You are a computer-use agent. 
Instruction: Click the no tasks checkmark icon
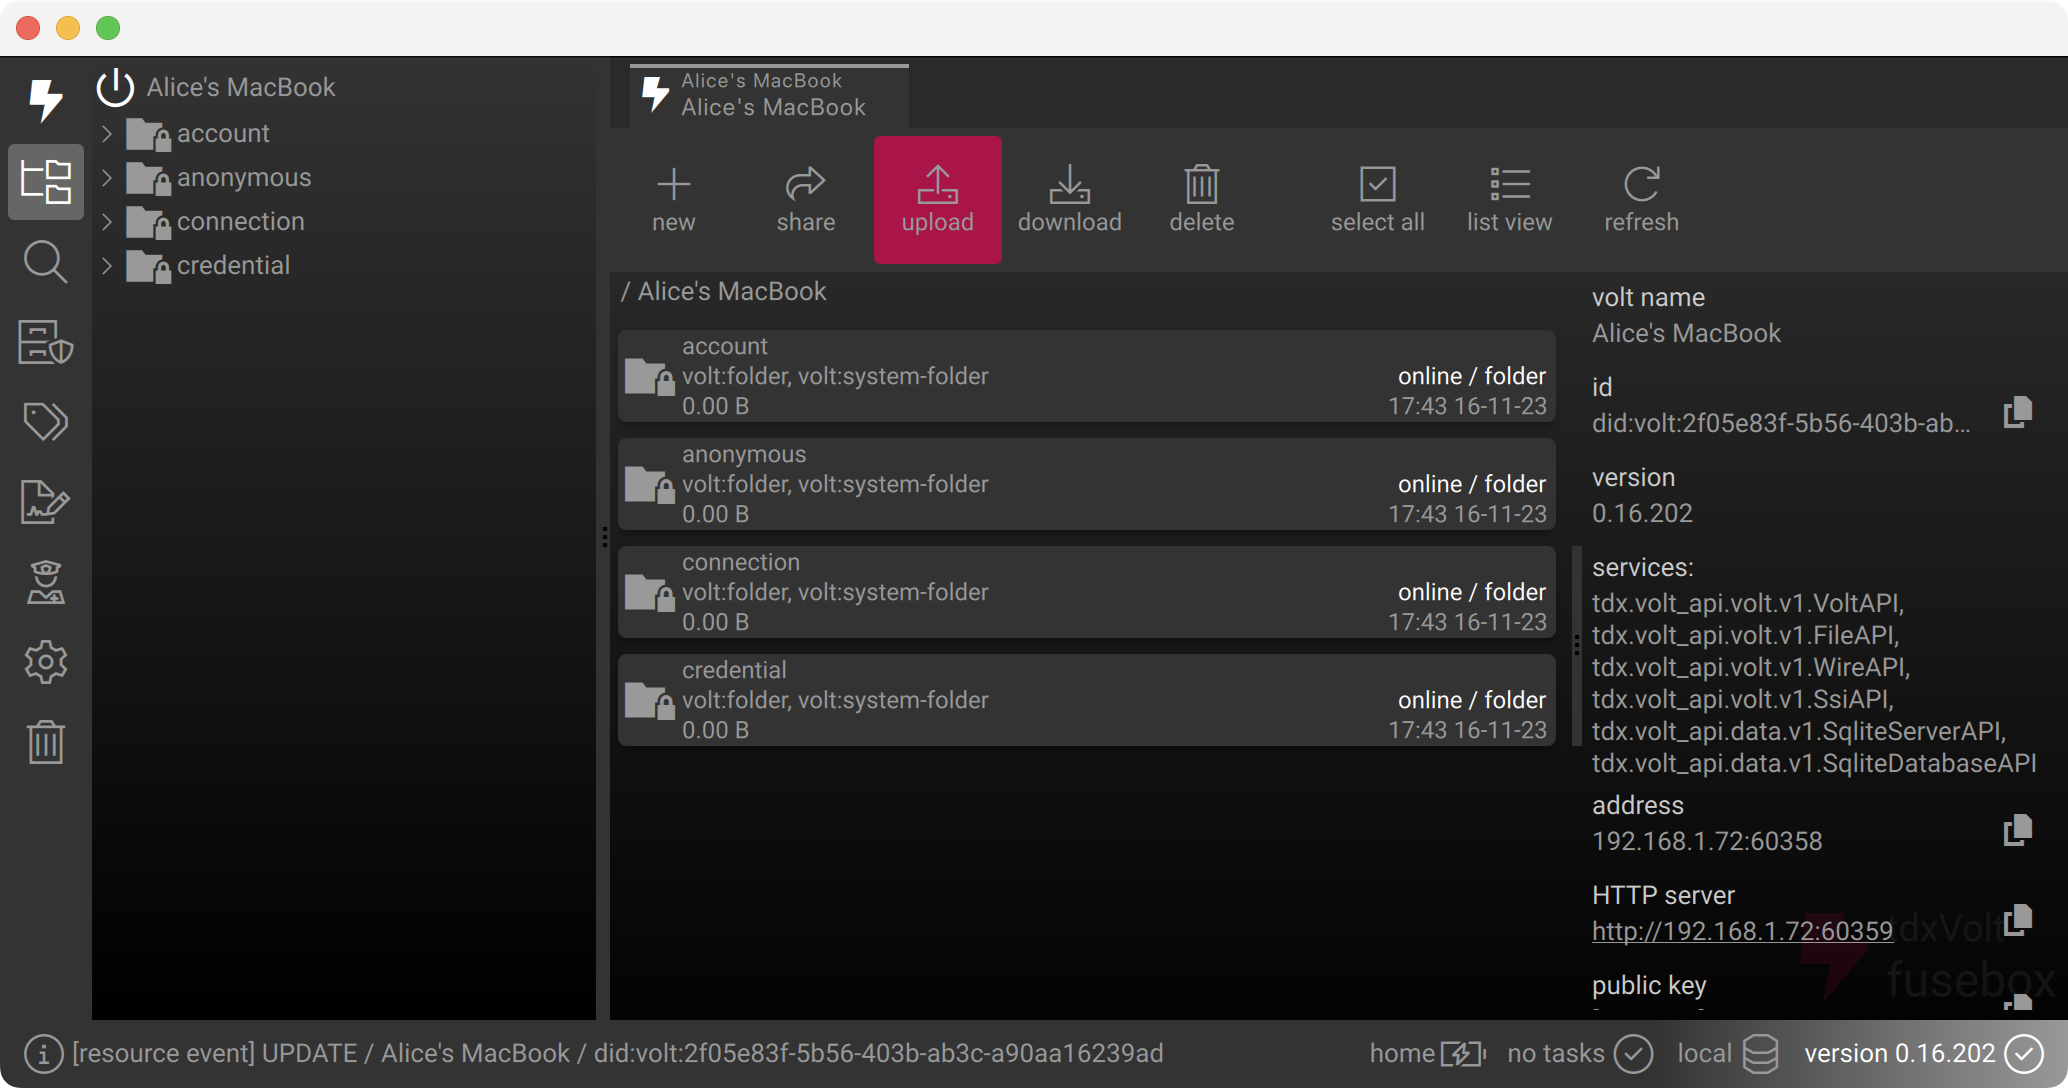click(x=1633, y=1053)
